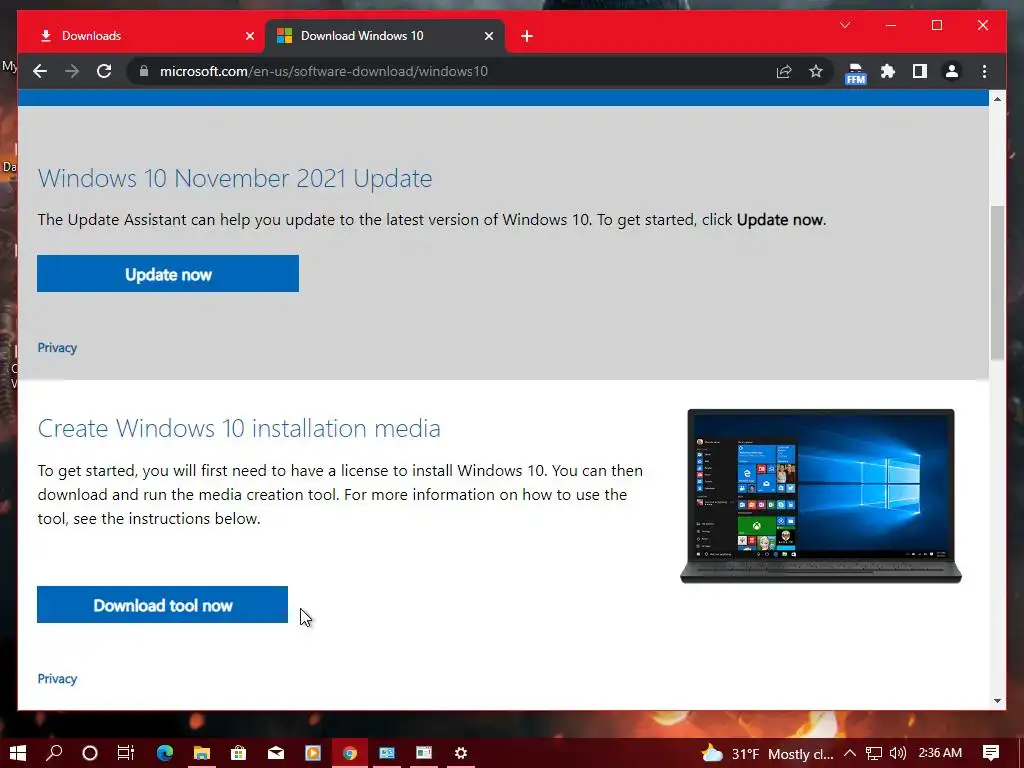
Task: Click the scrollbar up arrow
Action: click(997, 99)
